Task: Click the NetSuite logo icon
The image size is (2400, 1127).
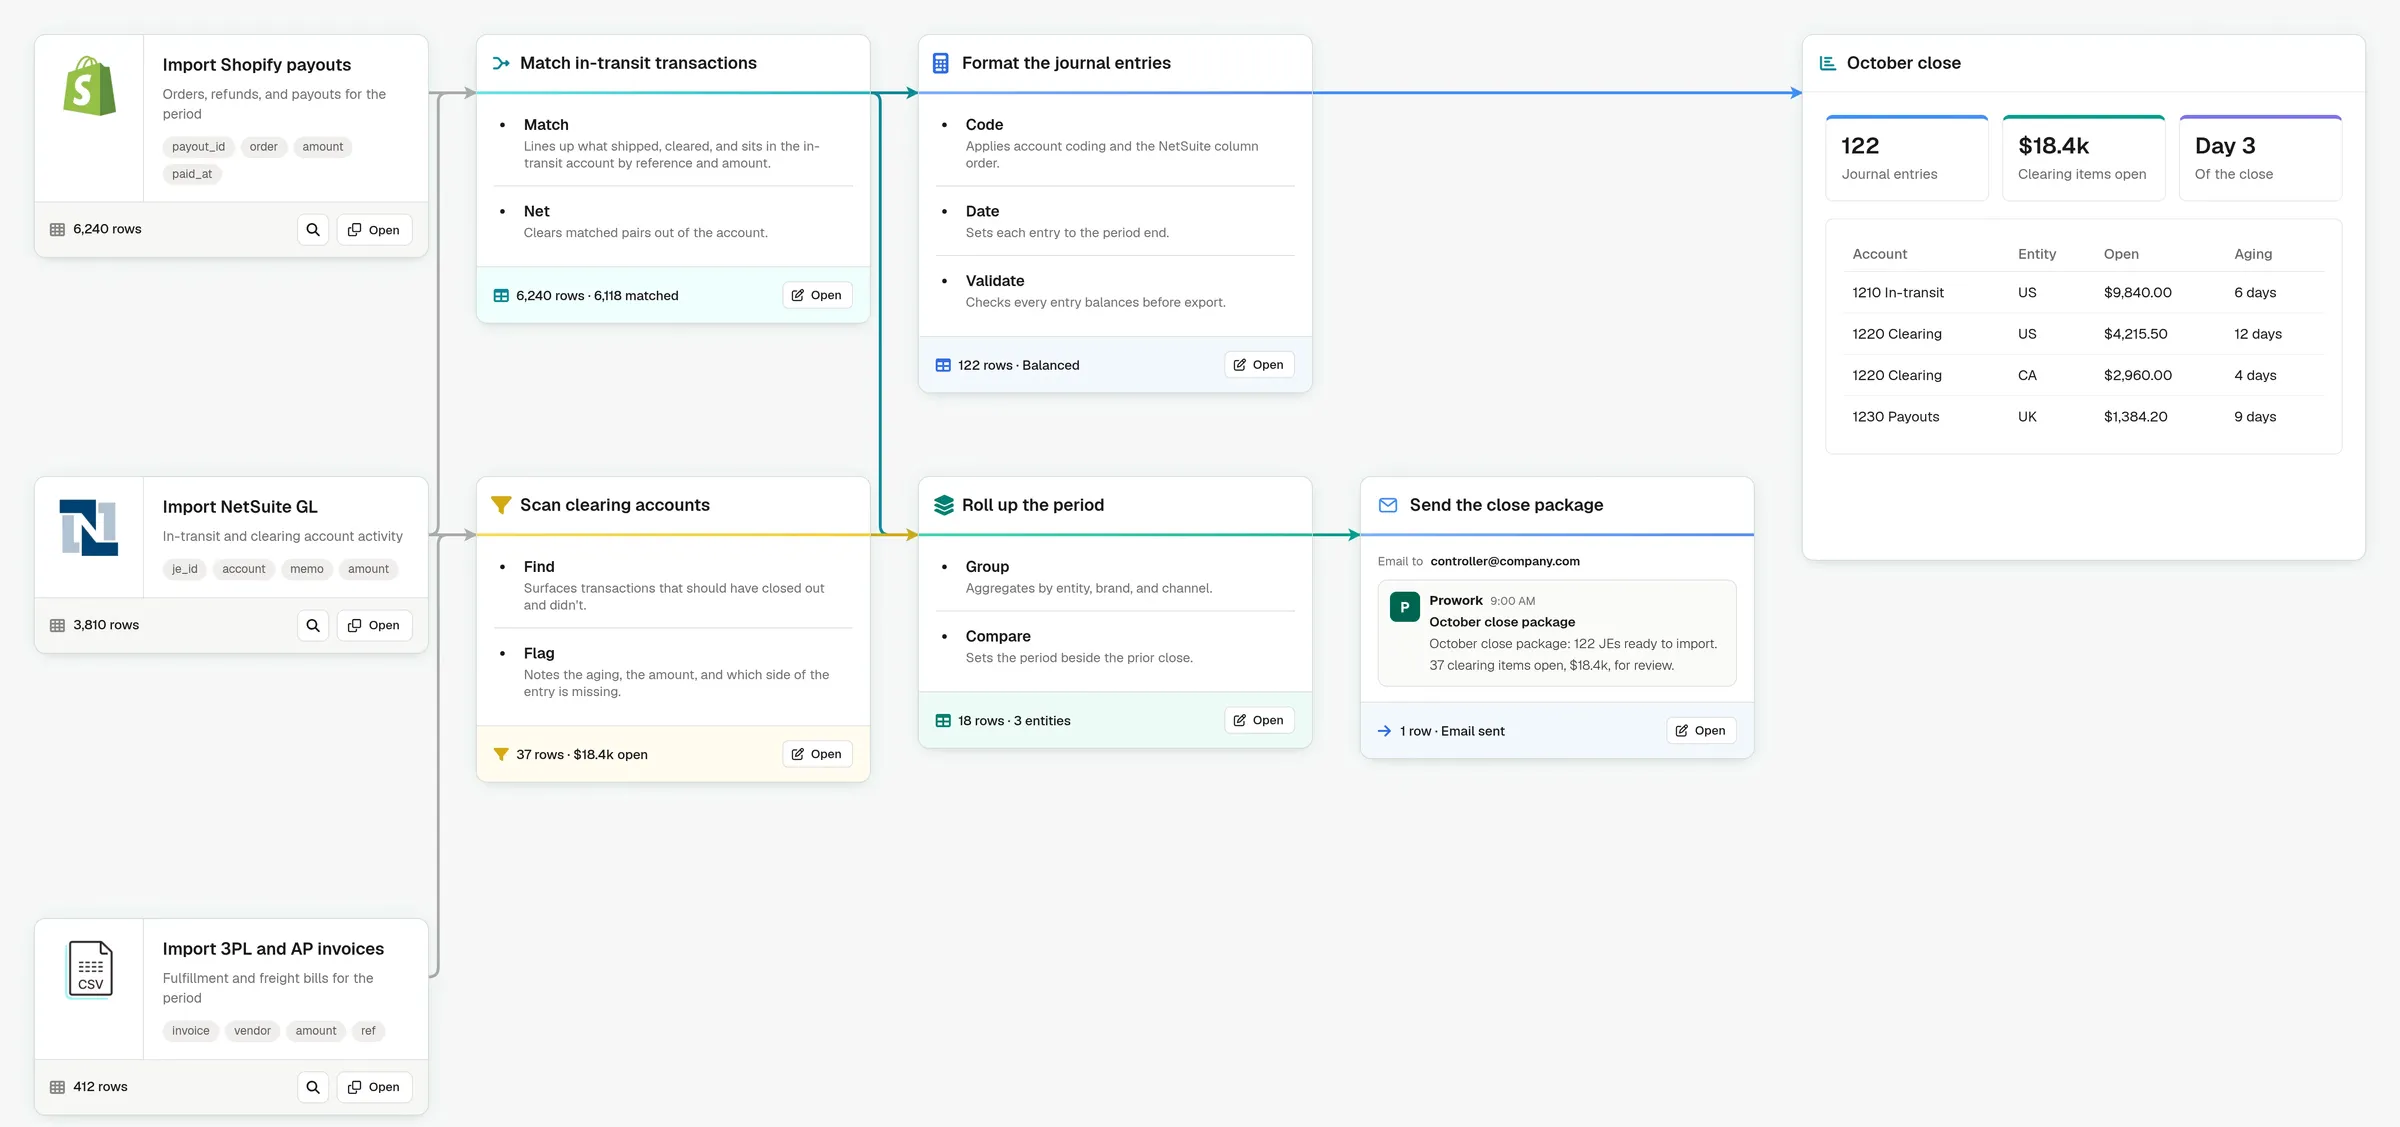Action: click(x=89, y=527)
